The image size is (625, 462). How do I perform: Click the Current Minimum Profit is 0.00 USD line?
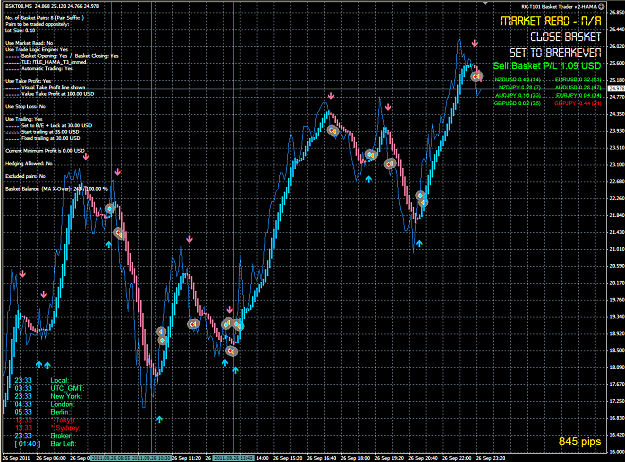pos(45,151)
